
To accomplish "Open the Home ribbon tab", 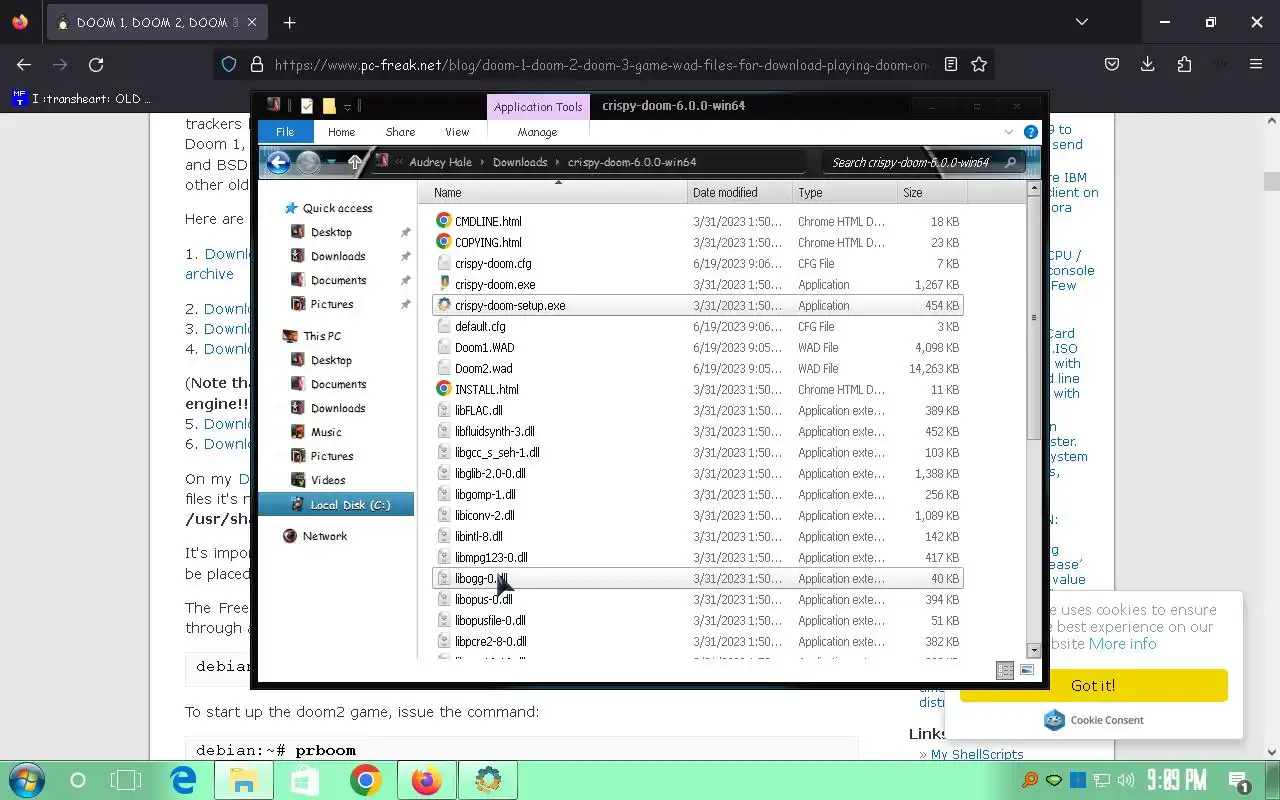I will tap(341, 132).
